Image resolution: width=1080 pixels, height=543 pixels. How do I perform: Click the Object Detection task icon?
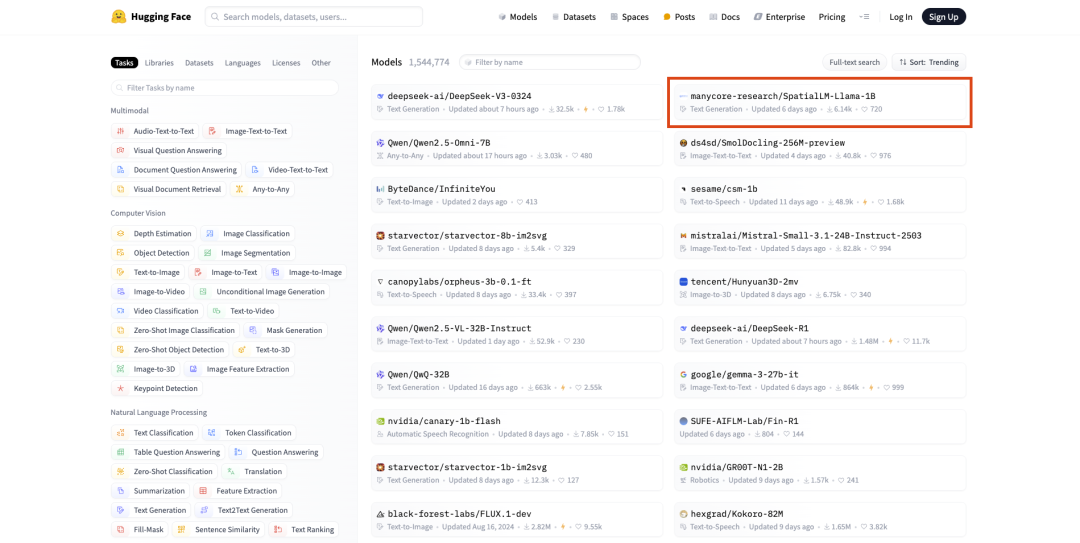point(121,253)
